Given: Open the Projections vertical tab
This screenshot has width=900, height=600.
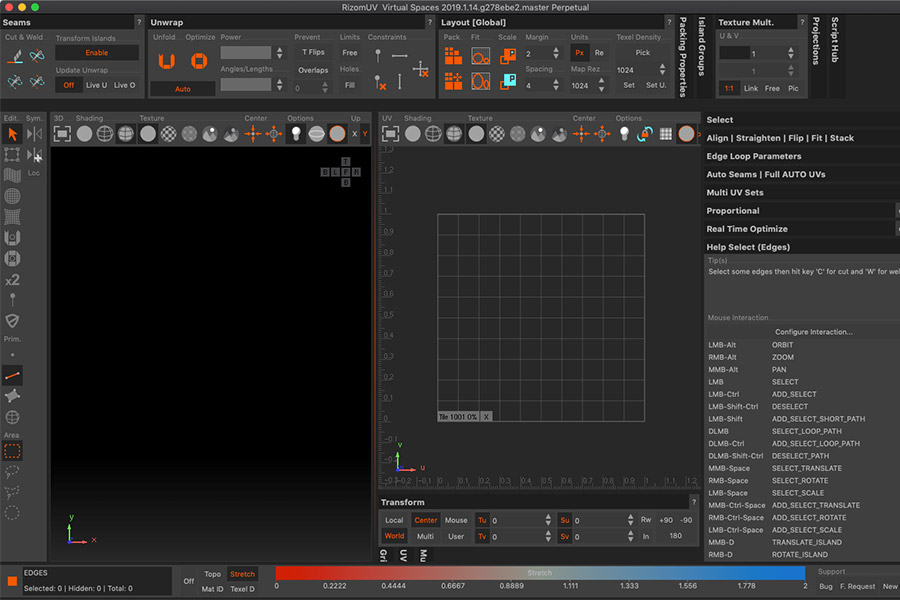Looking at the screenshot, I should click(x=816, y=41).
